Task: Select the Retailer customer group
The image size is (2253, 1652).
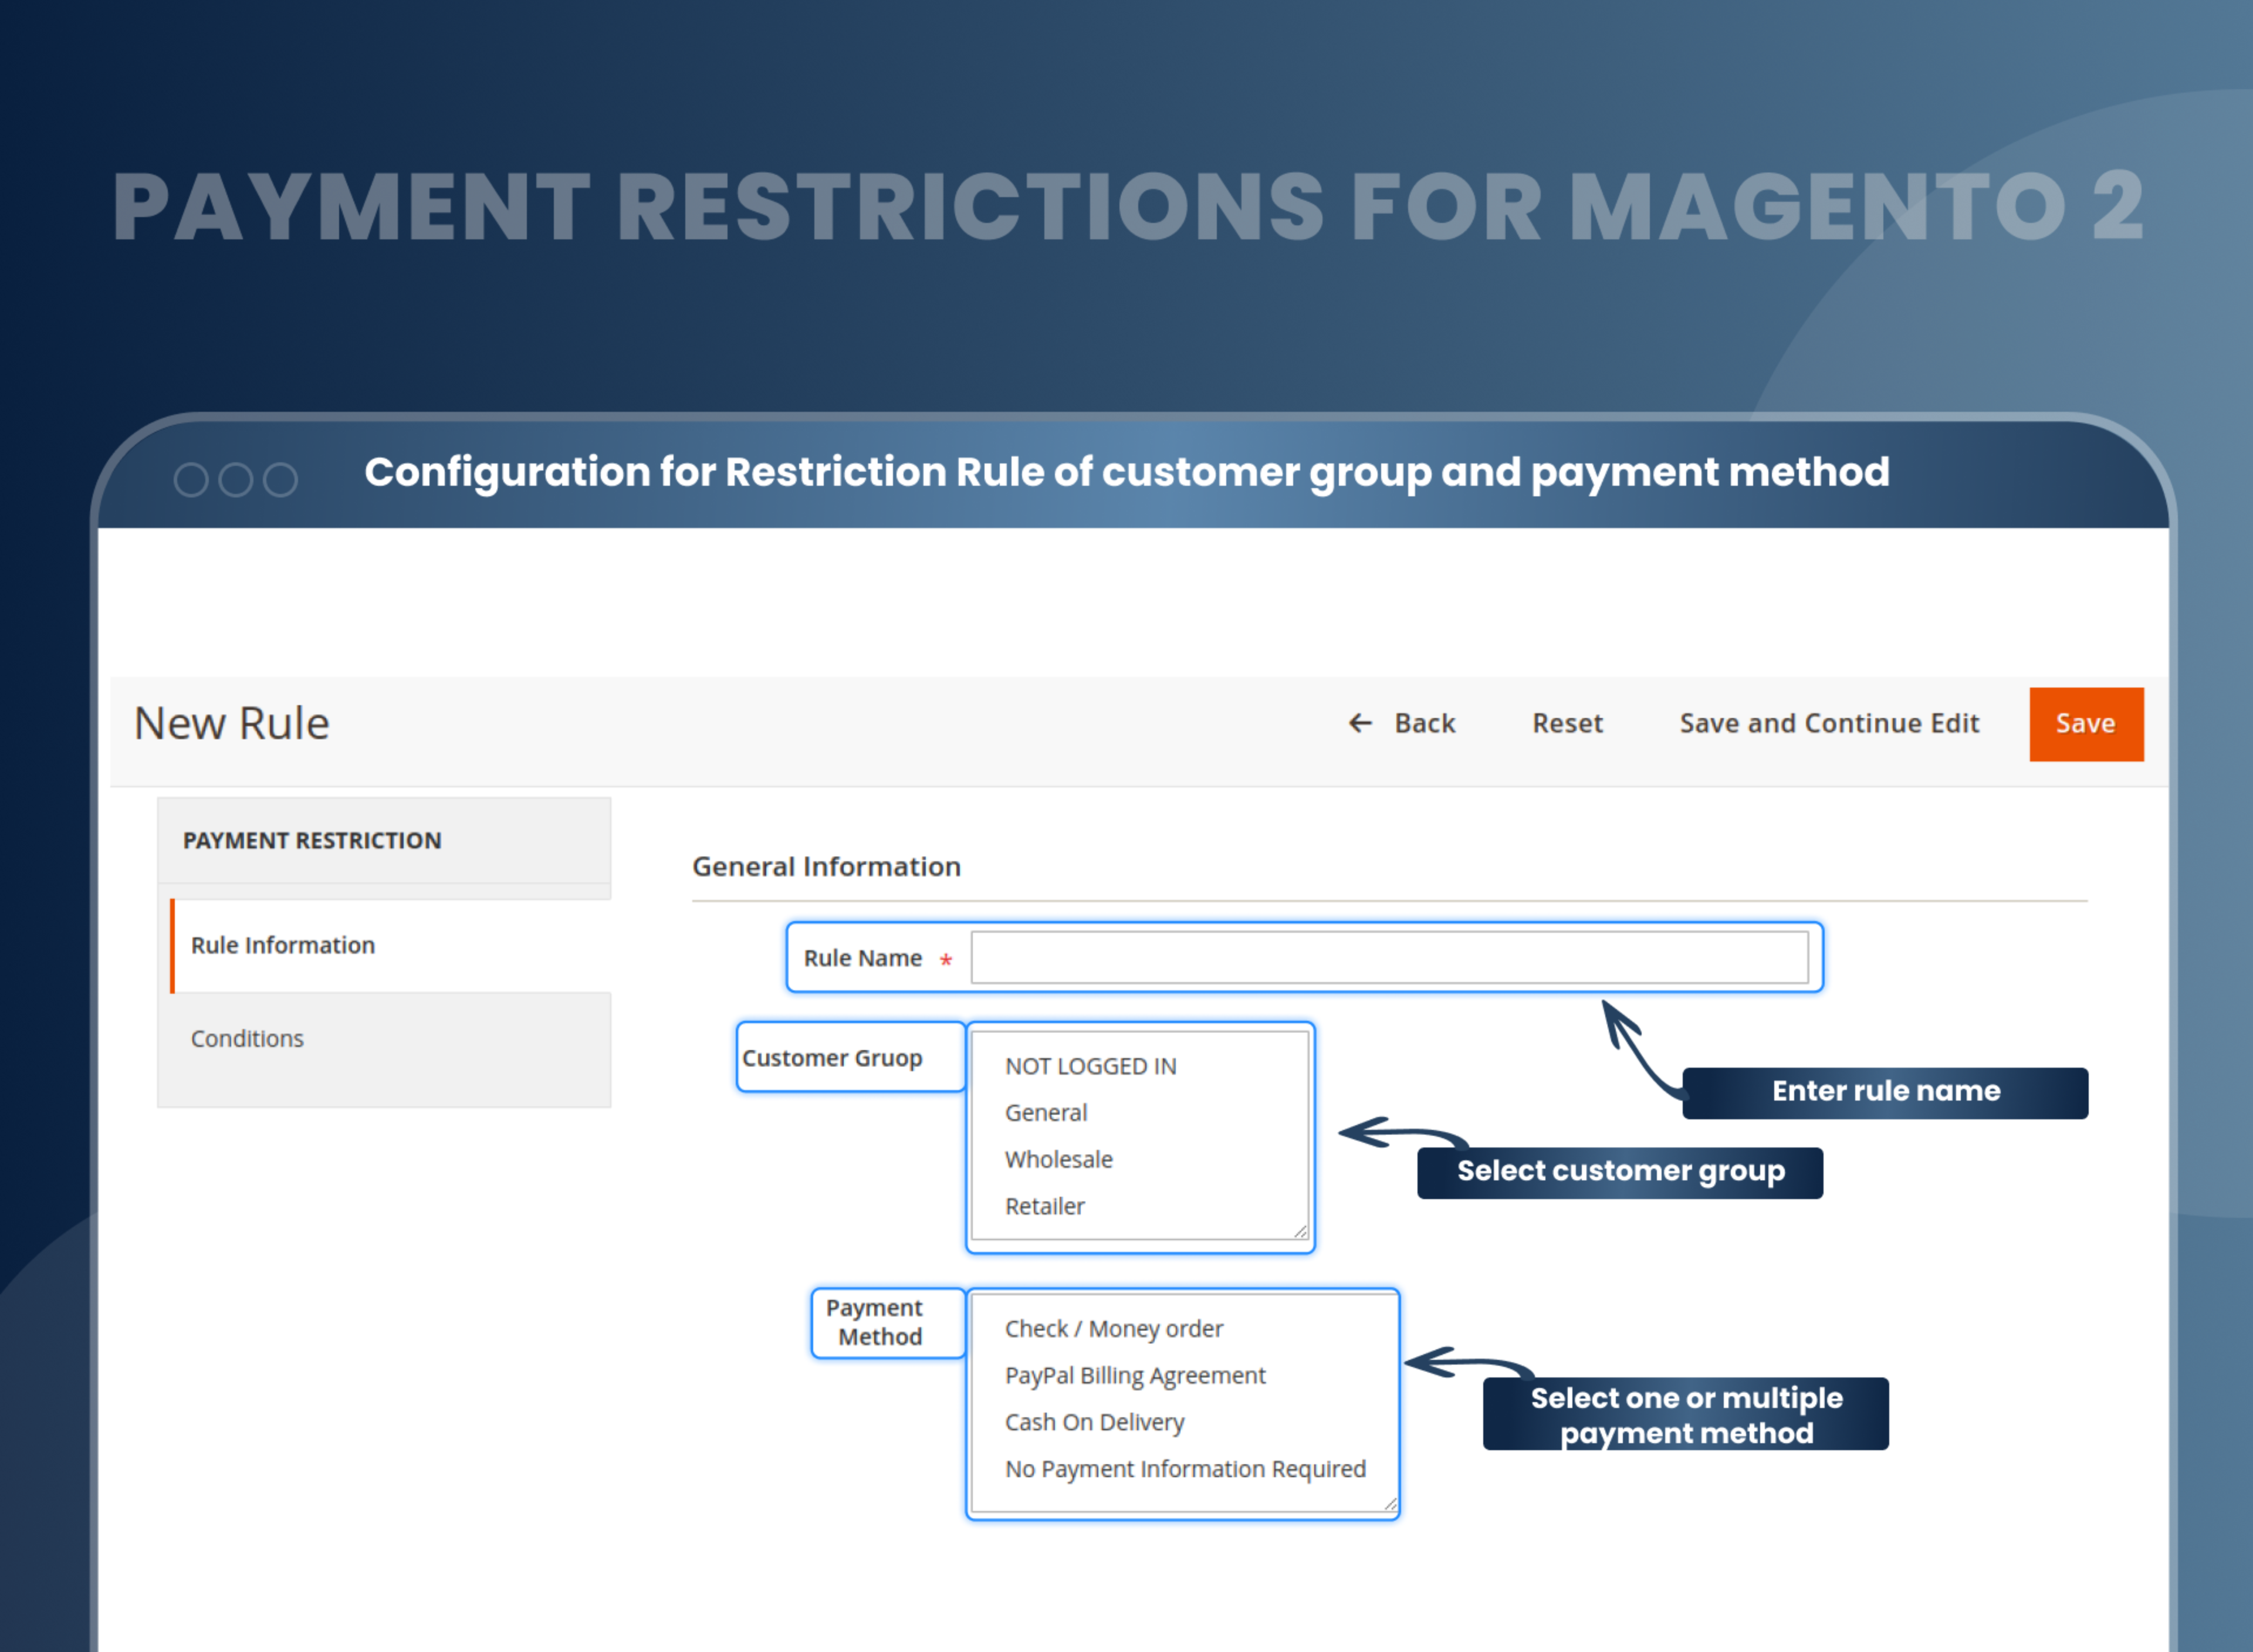Action: pyautogui.click(x=1043, y=1206)
